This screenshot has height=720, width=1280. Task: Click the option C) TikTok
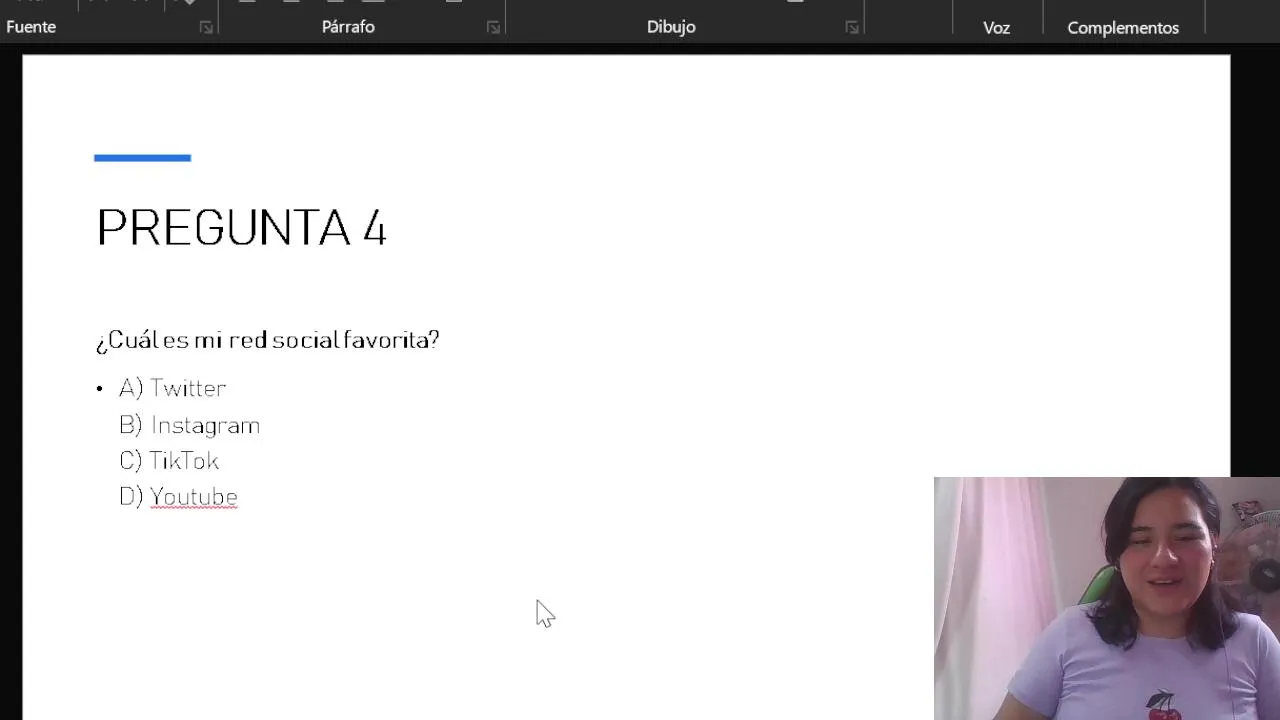168,461
